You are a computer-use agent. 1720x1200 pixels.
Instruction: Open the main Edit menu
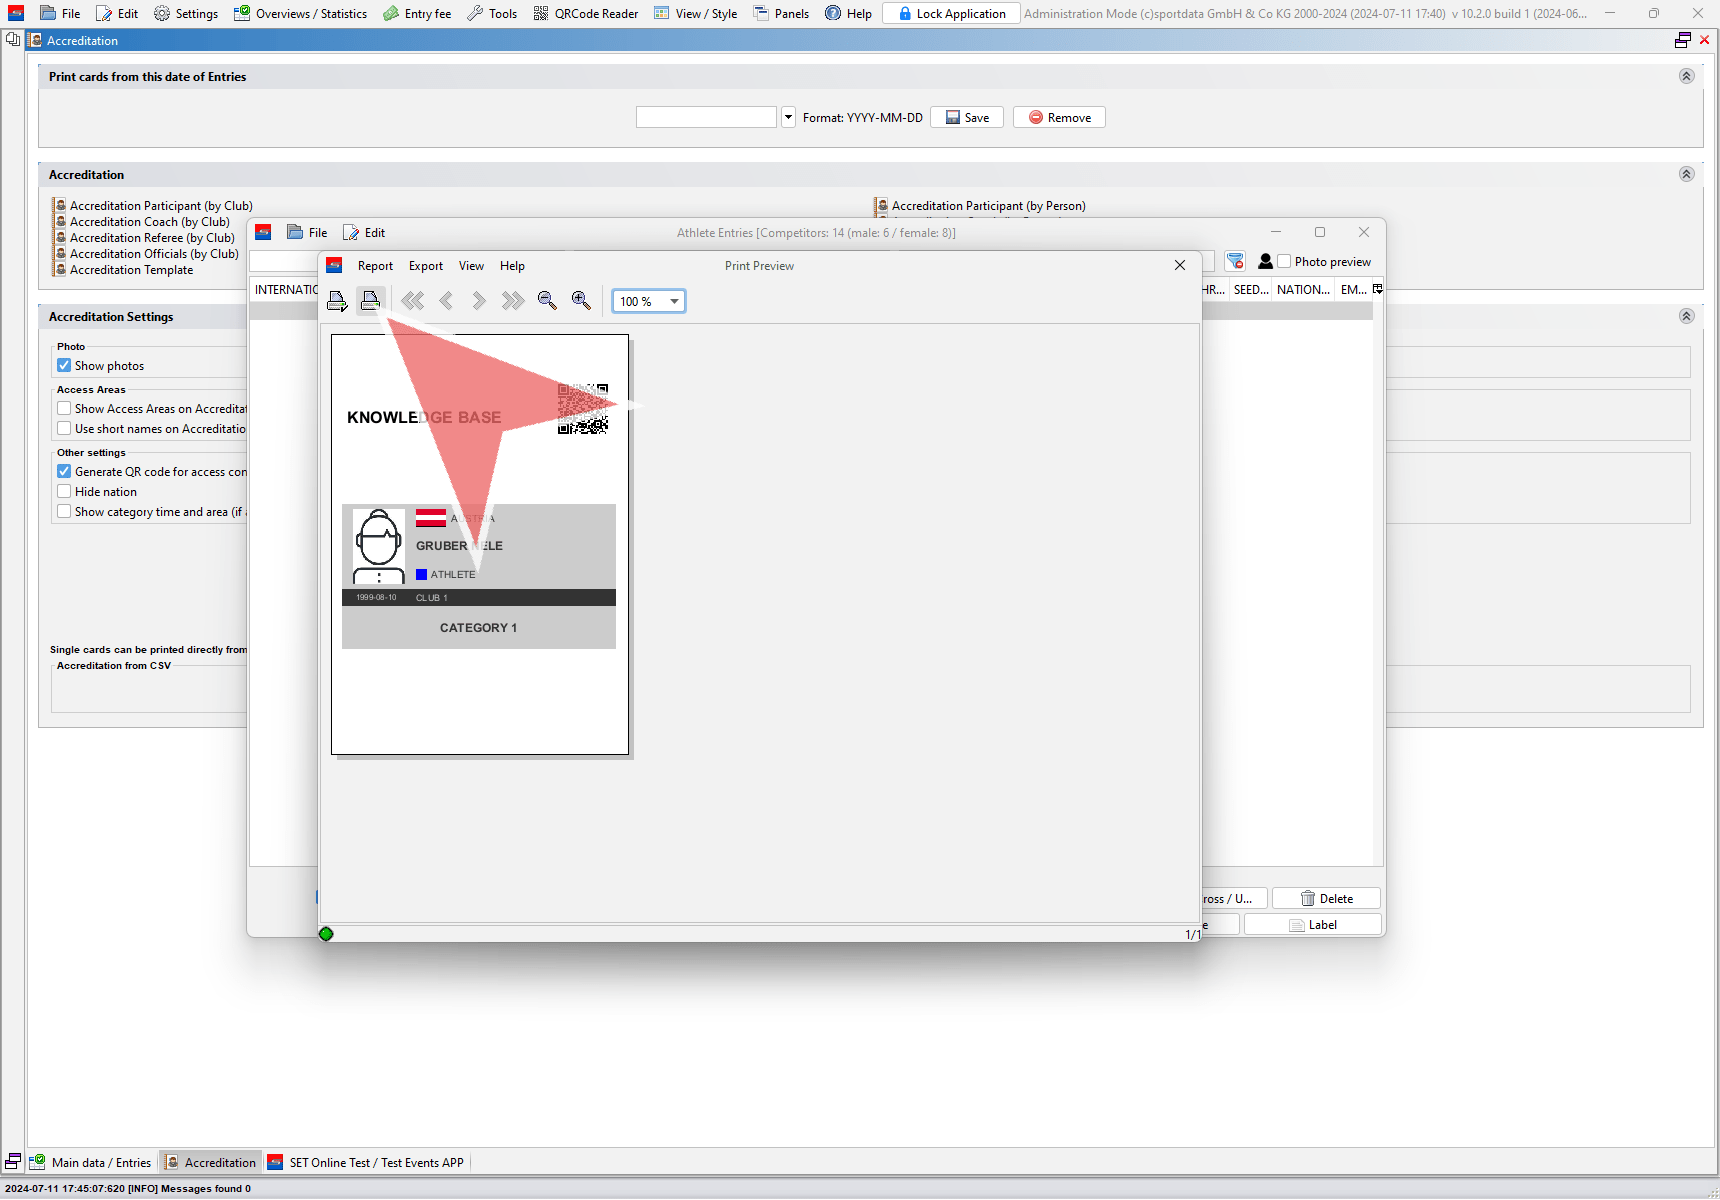pos(117,14)
